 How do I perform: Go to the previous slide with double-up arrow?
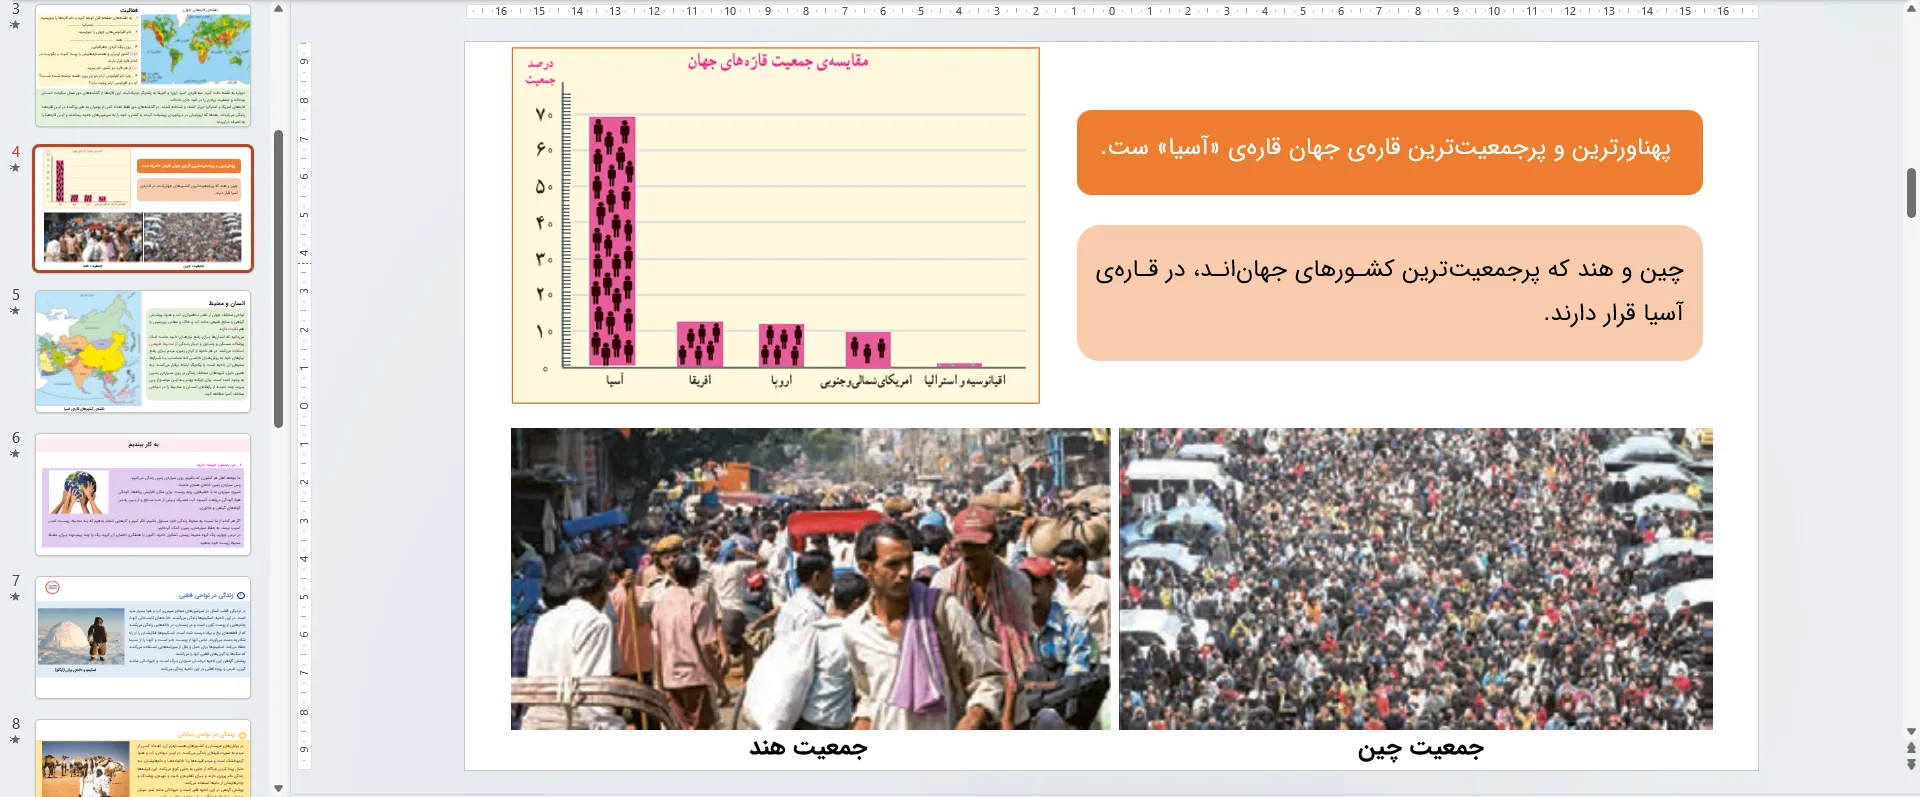1911,747
